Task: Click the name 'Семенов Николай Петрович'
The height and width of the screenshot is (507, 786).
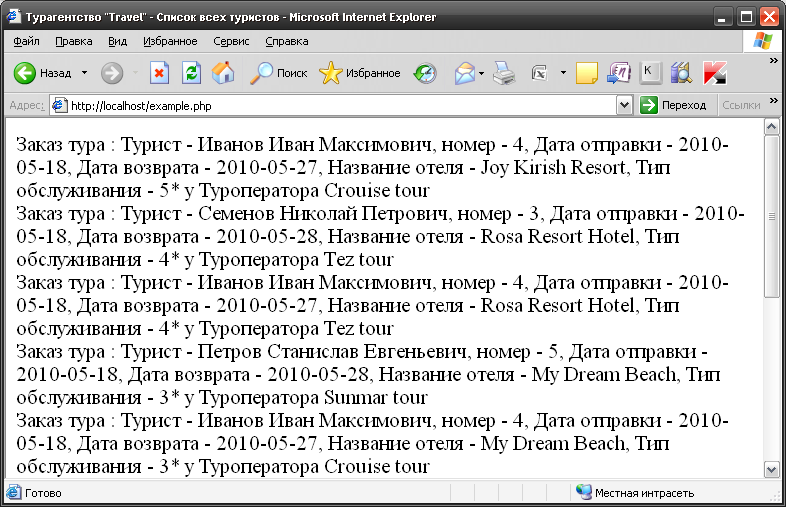Action: tap(323, 214)
